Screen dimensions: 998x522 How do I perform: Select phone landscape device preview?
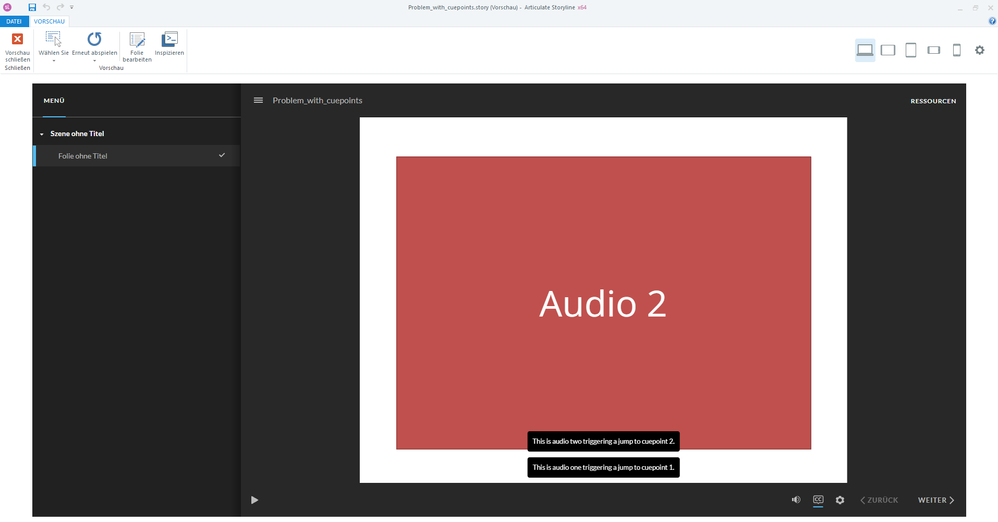point(934,50)
